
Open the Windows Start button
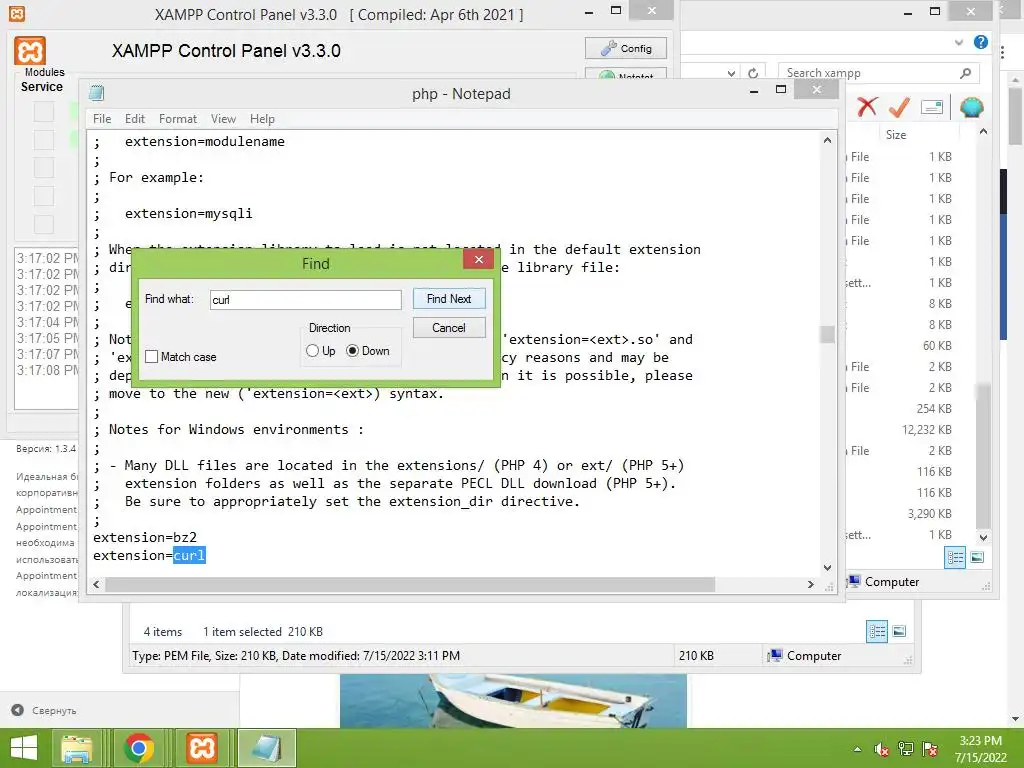click(x=24, y=748)
